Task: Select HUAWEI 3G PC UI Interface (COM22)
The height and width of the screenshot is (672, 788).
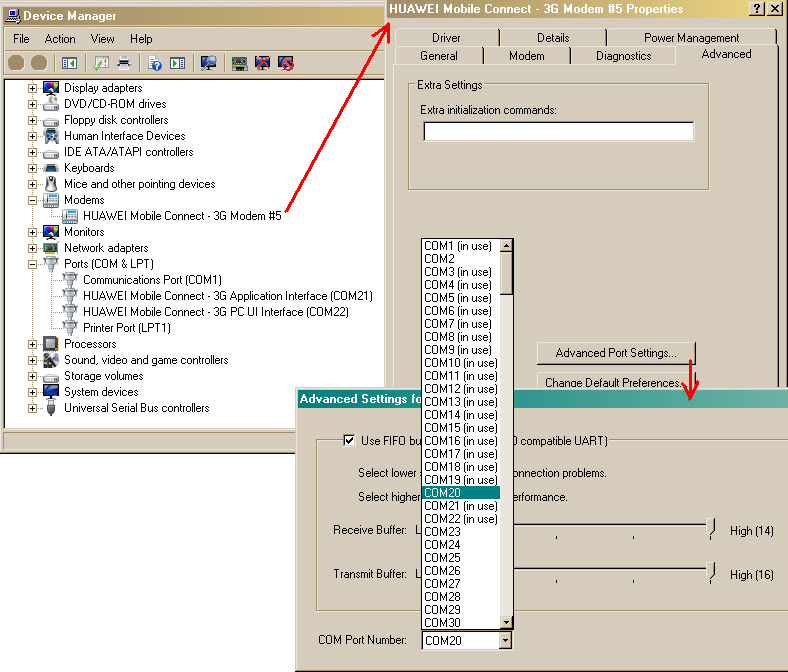Action: pyautogui.click(x=216, y=312)
